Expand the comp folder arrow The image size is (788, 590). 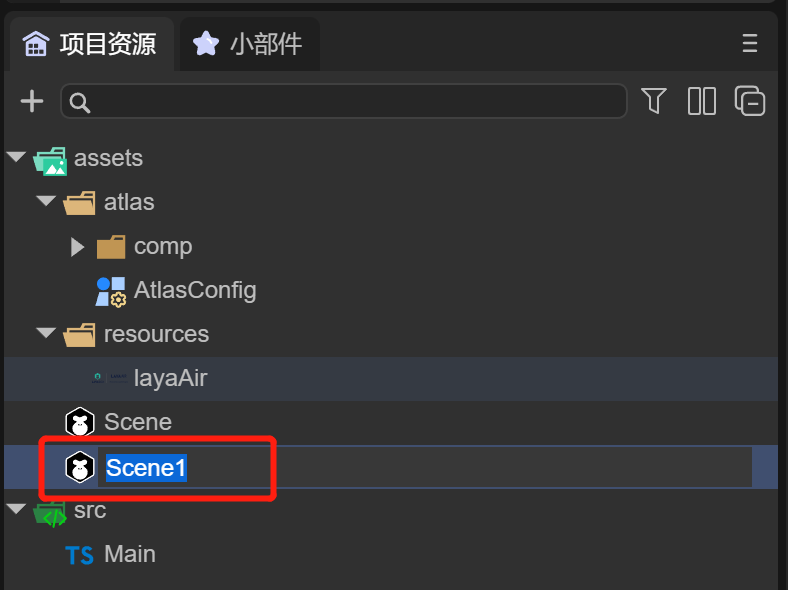pyautogui.click(x=77, y=246)
